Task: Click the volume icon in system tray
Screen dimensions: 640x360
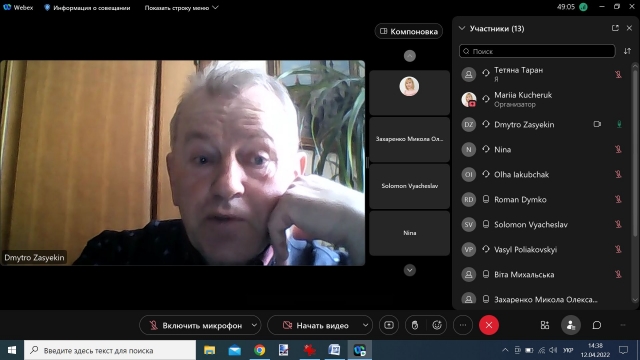Action: (553, 350)
